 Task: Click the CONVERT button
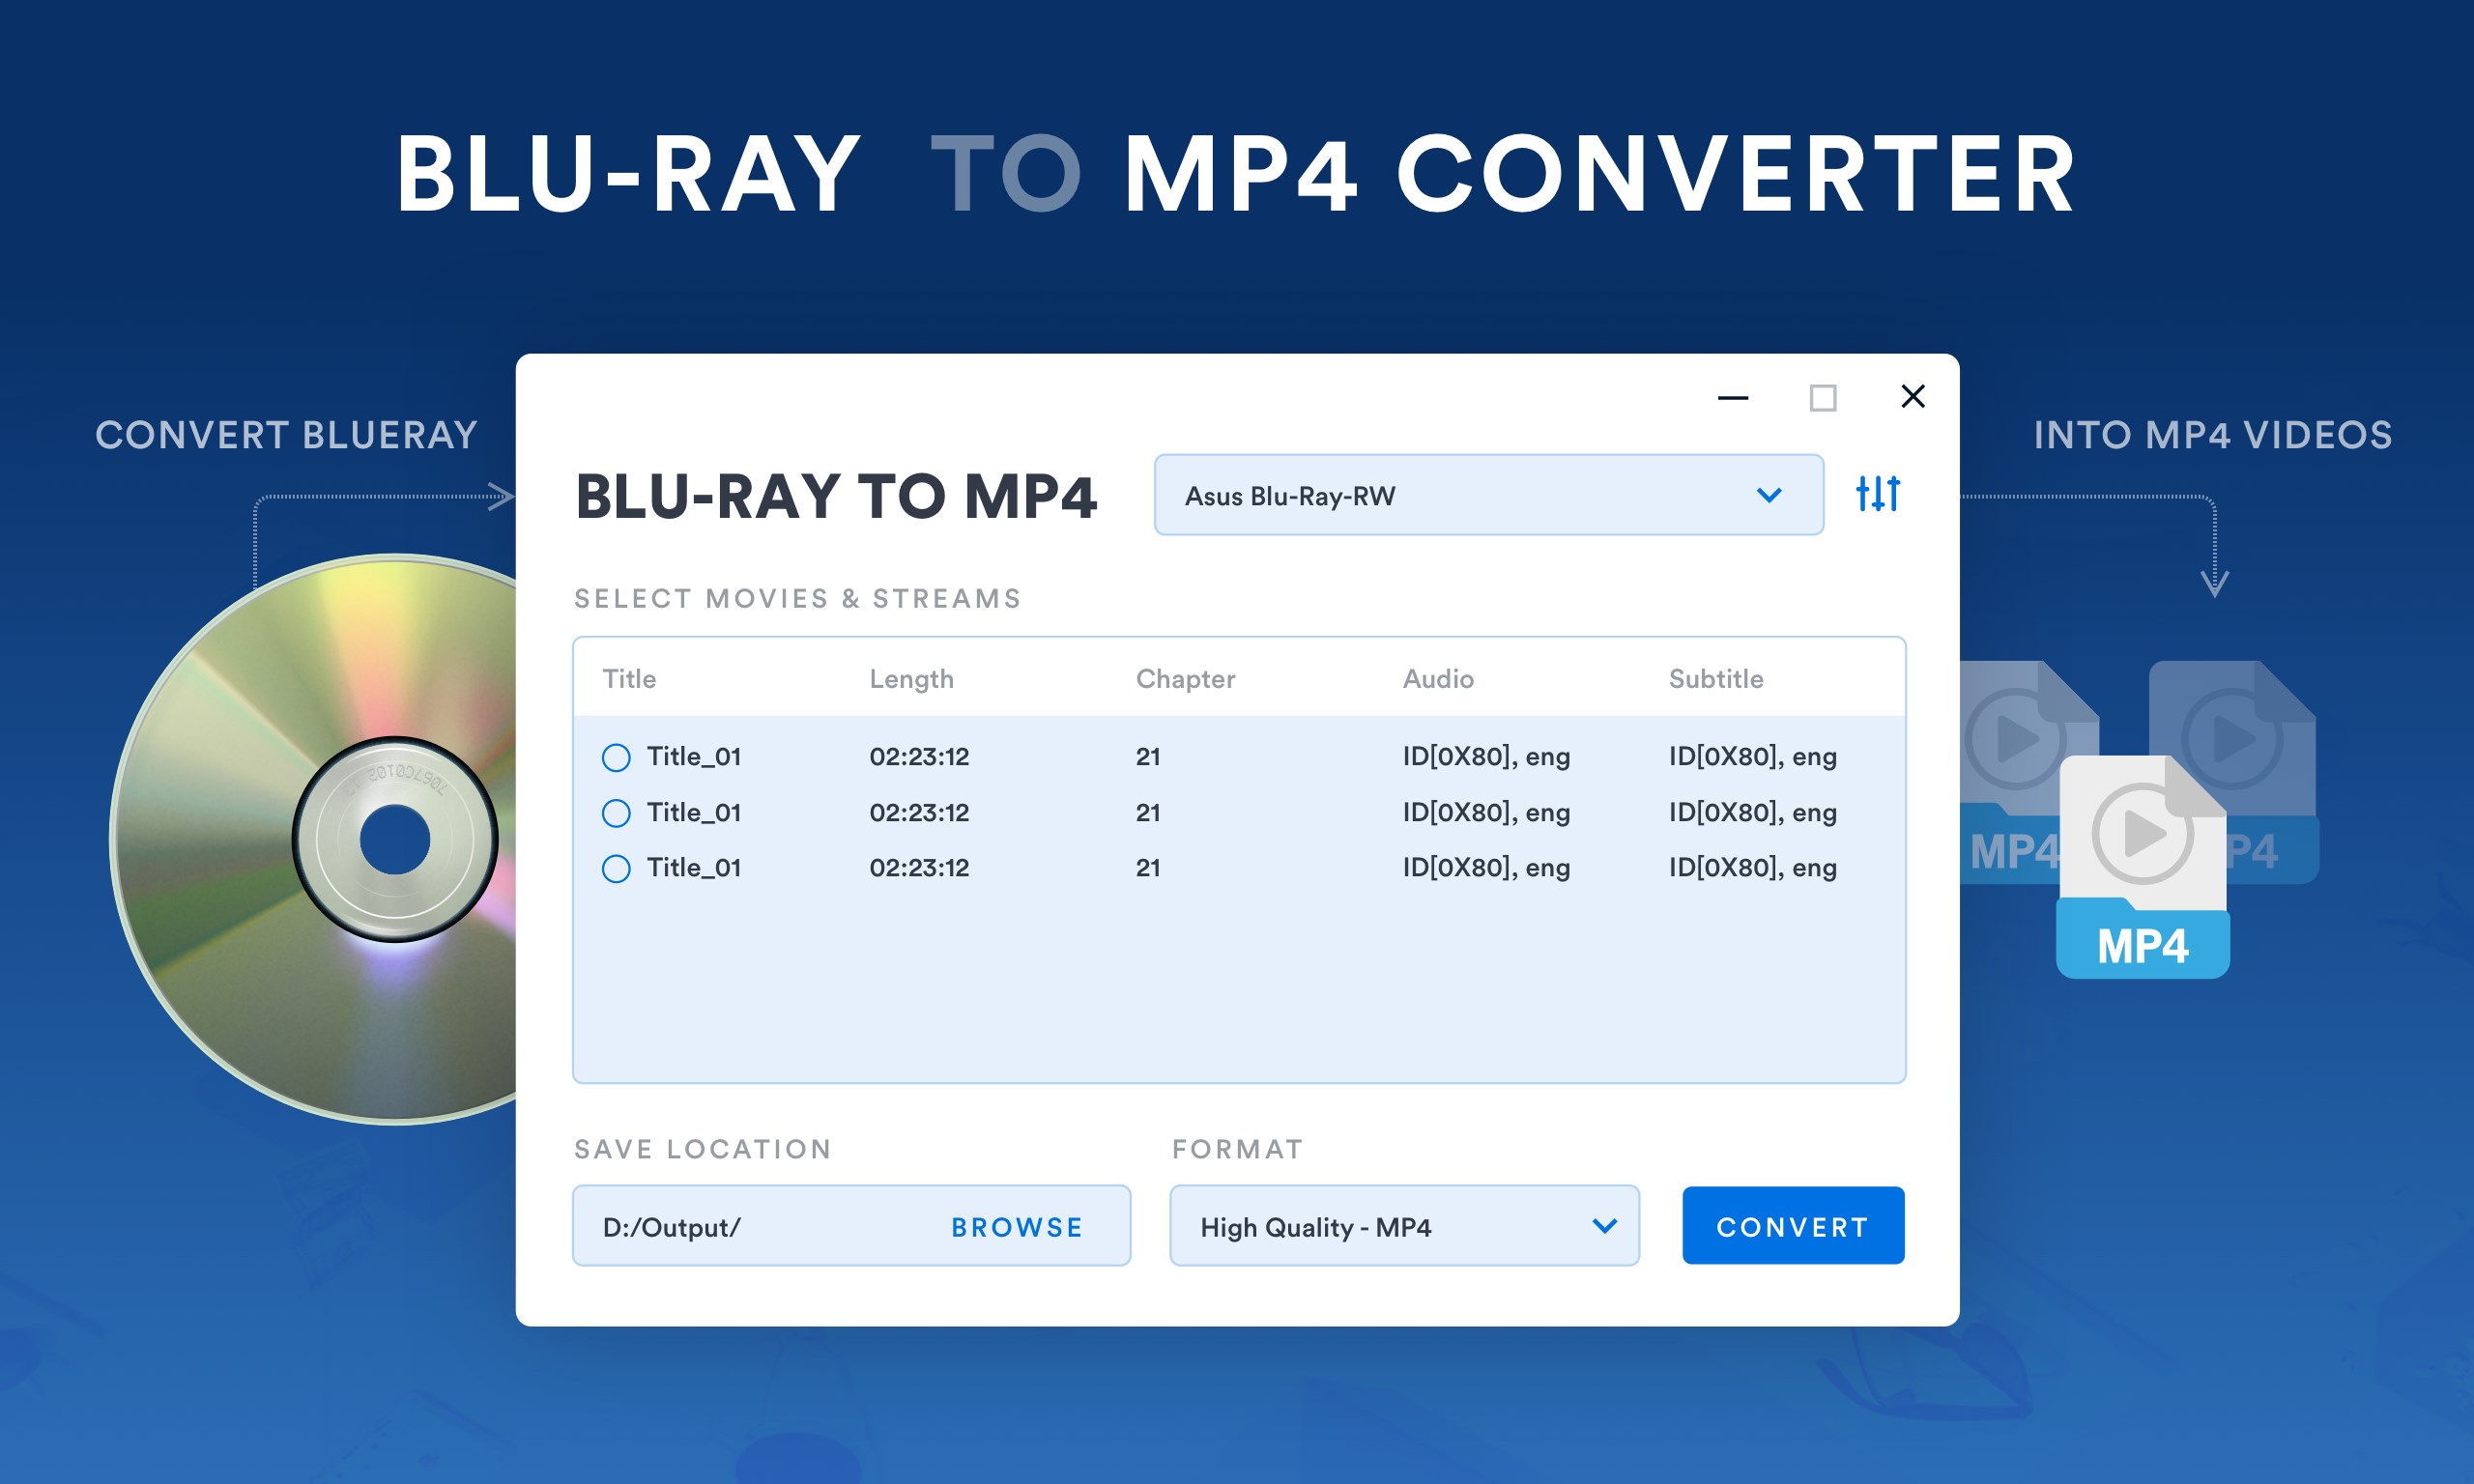tap(1792, 1225)
